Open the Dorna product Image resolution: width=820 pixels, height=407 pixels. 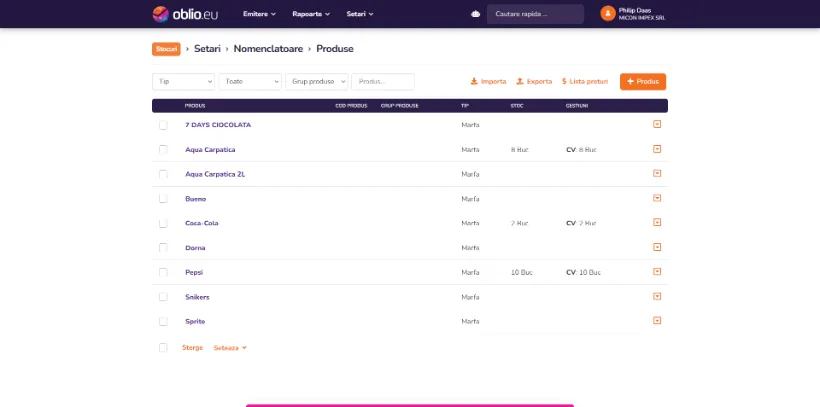195,248
